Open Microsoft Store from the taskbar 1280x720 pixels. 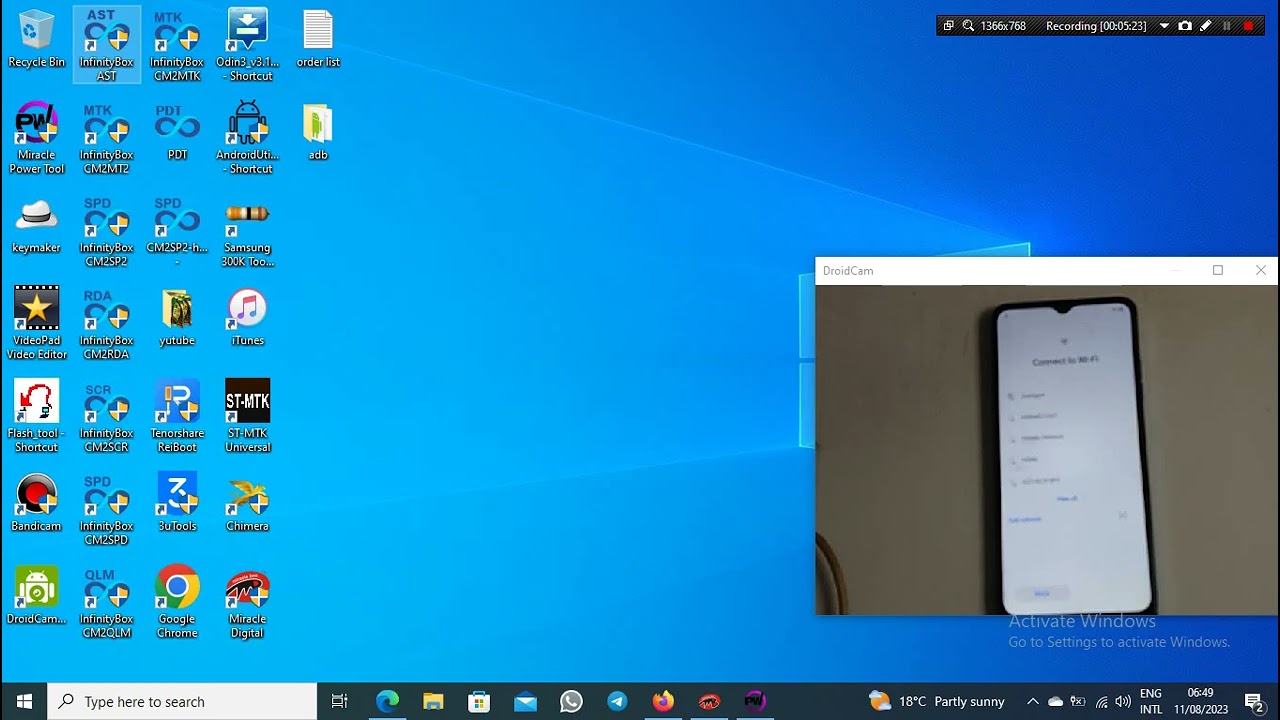pyautogui.click(x=479, y=701)
